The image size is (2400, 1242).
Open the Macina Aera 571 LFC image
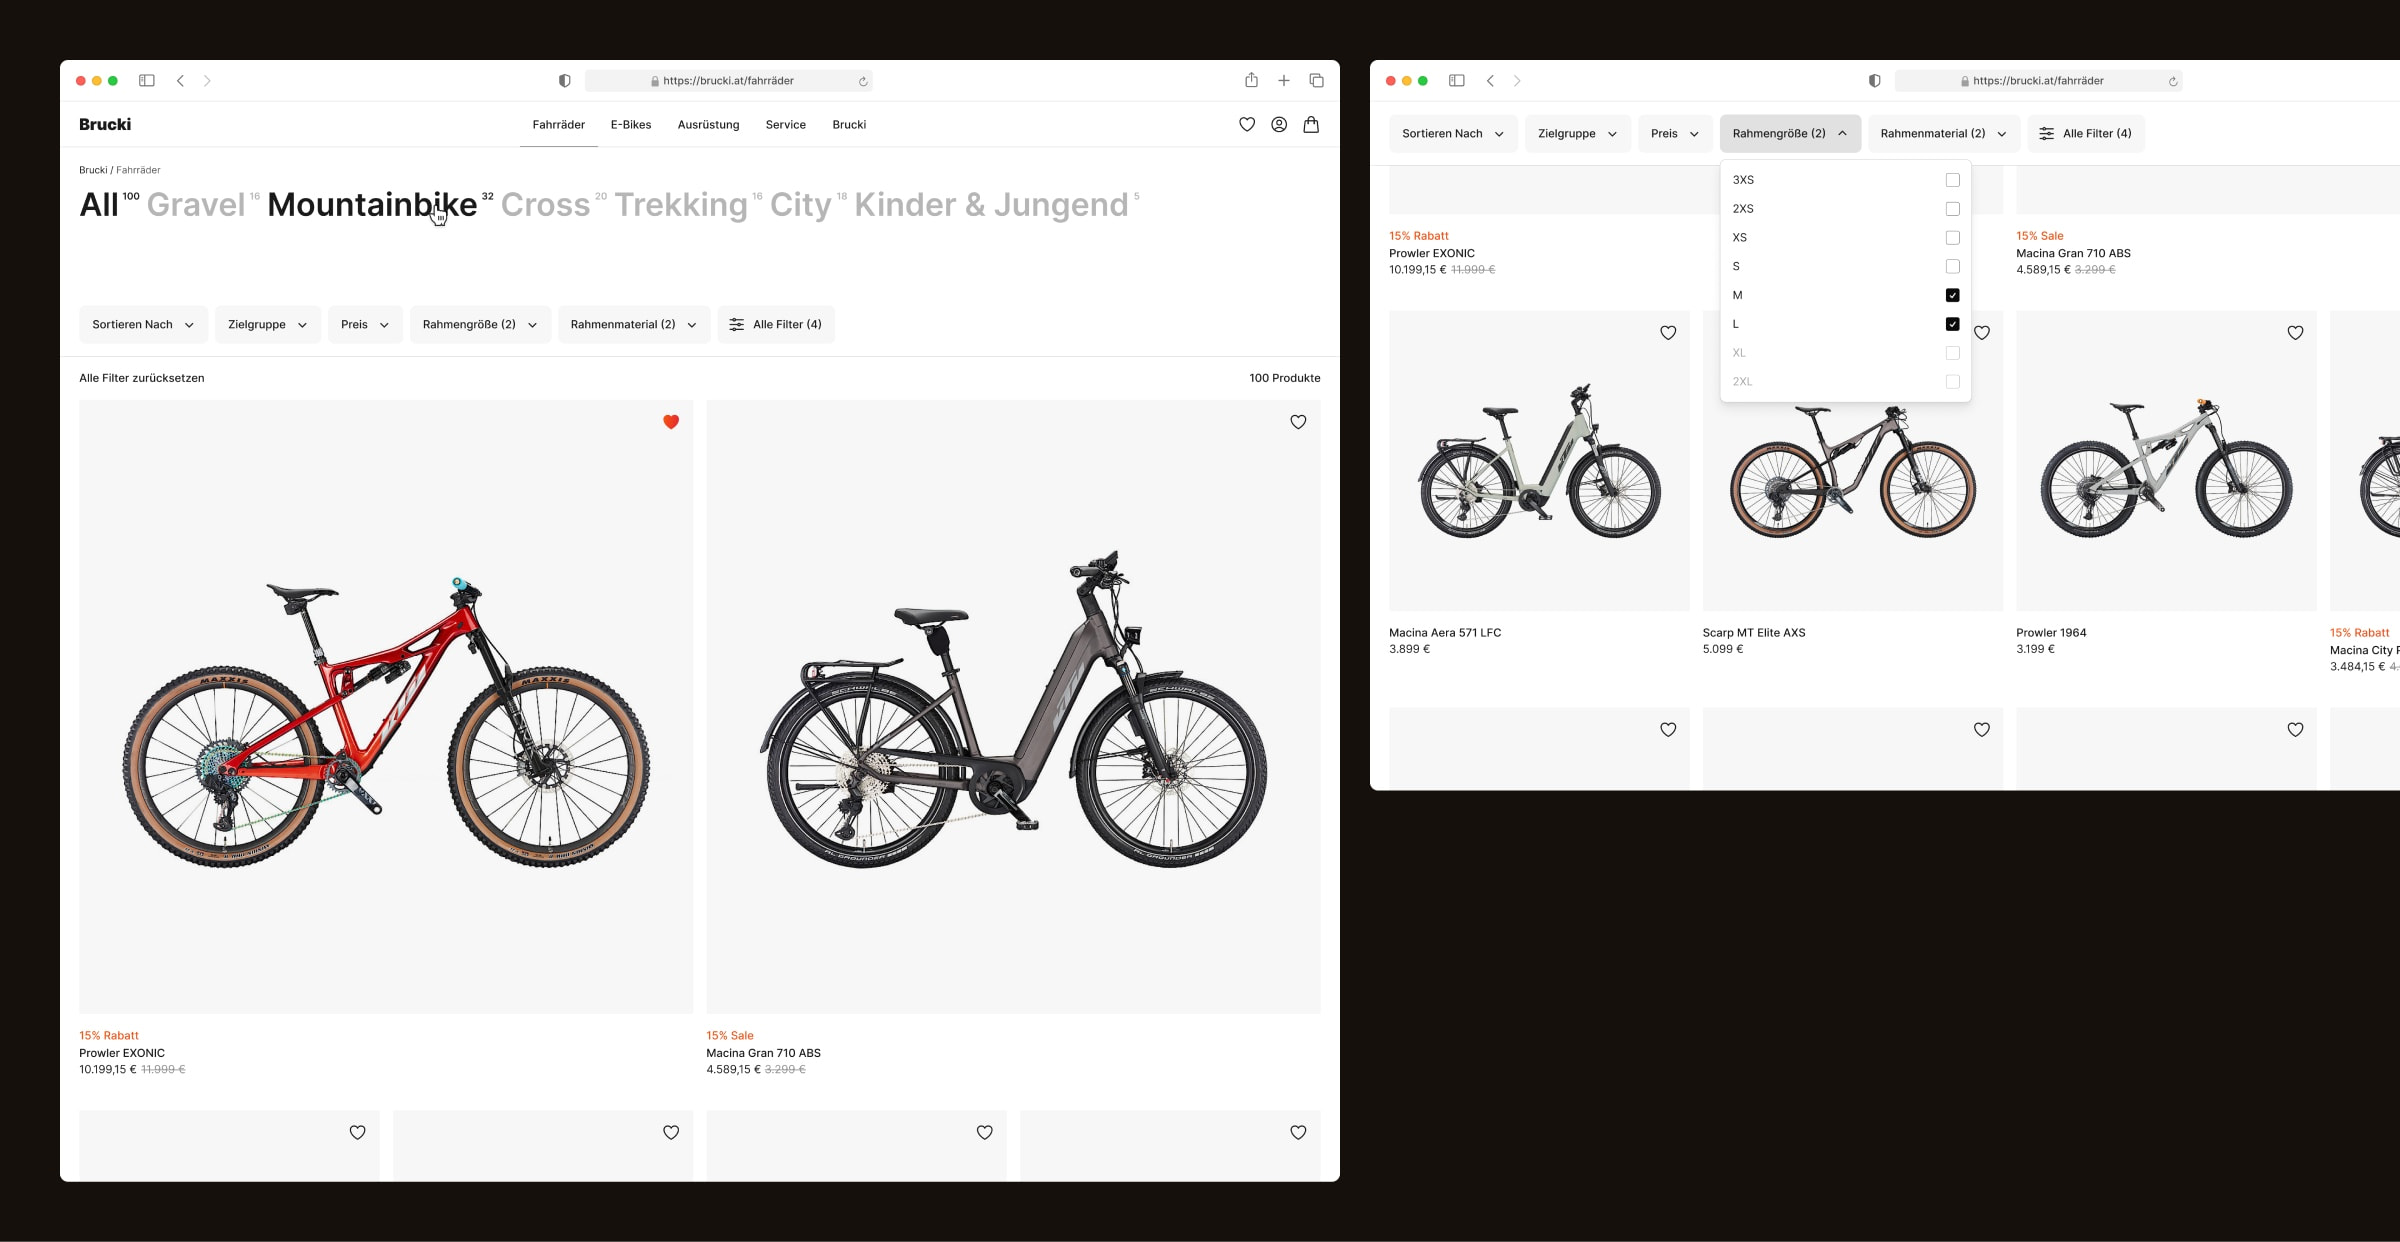click(x=1539, y=461)
